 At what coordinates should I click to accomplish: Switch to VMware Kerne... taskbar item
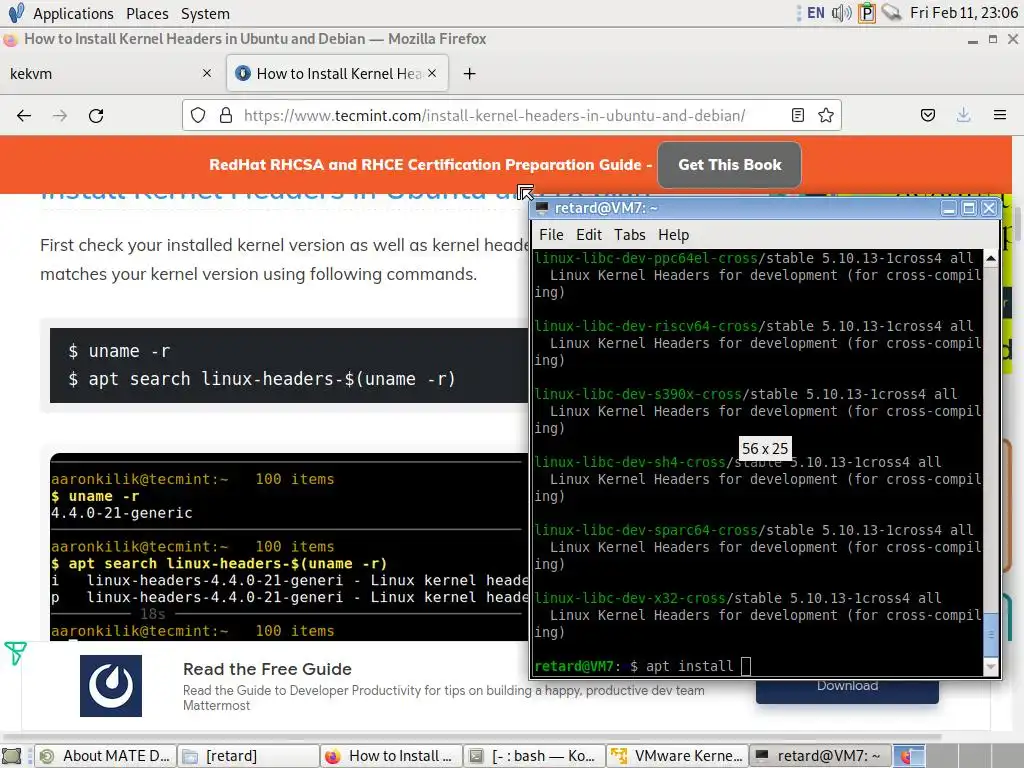pyautogui.click(x=678, y=756)
